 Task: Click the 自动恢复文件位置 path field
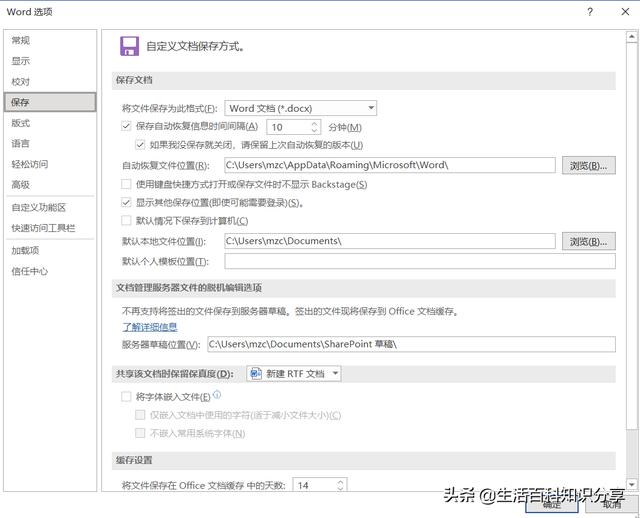coord(390,165)
